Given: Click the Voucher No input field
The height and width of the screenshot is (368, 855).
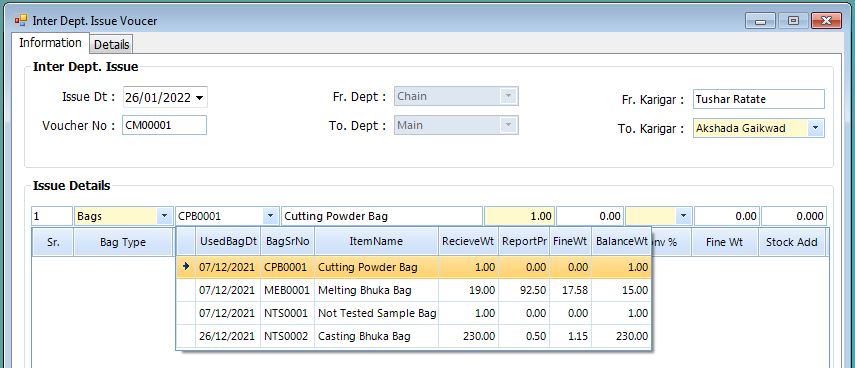Looking at the screenshot, I should 164,125.
